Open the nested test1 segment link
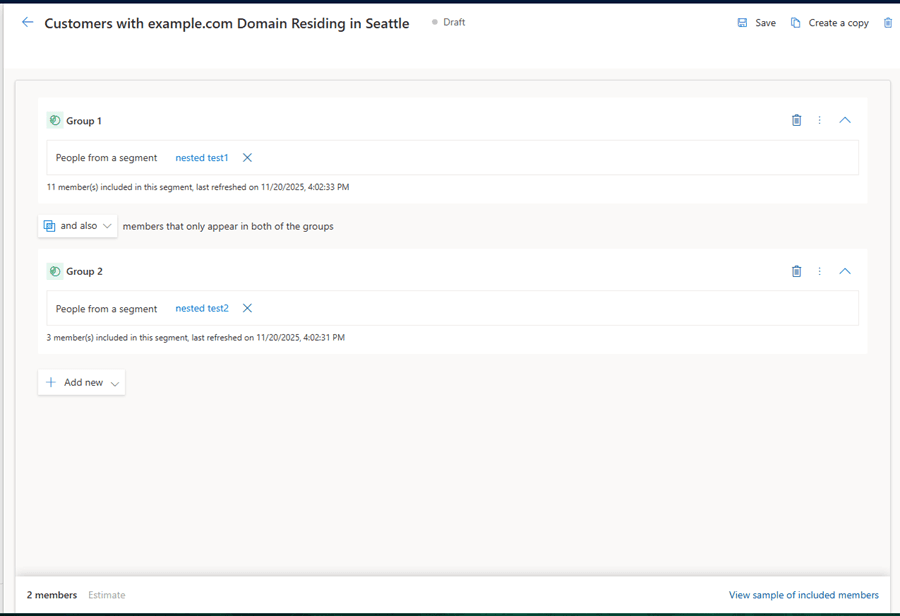This screenshot has height=616, width=900. click(x=202, y=158)
